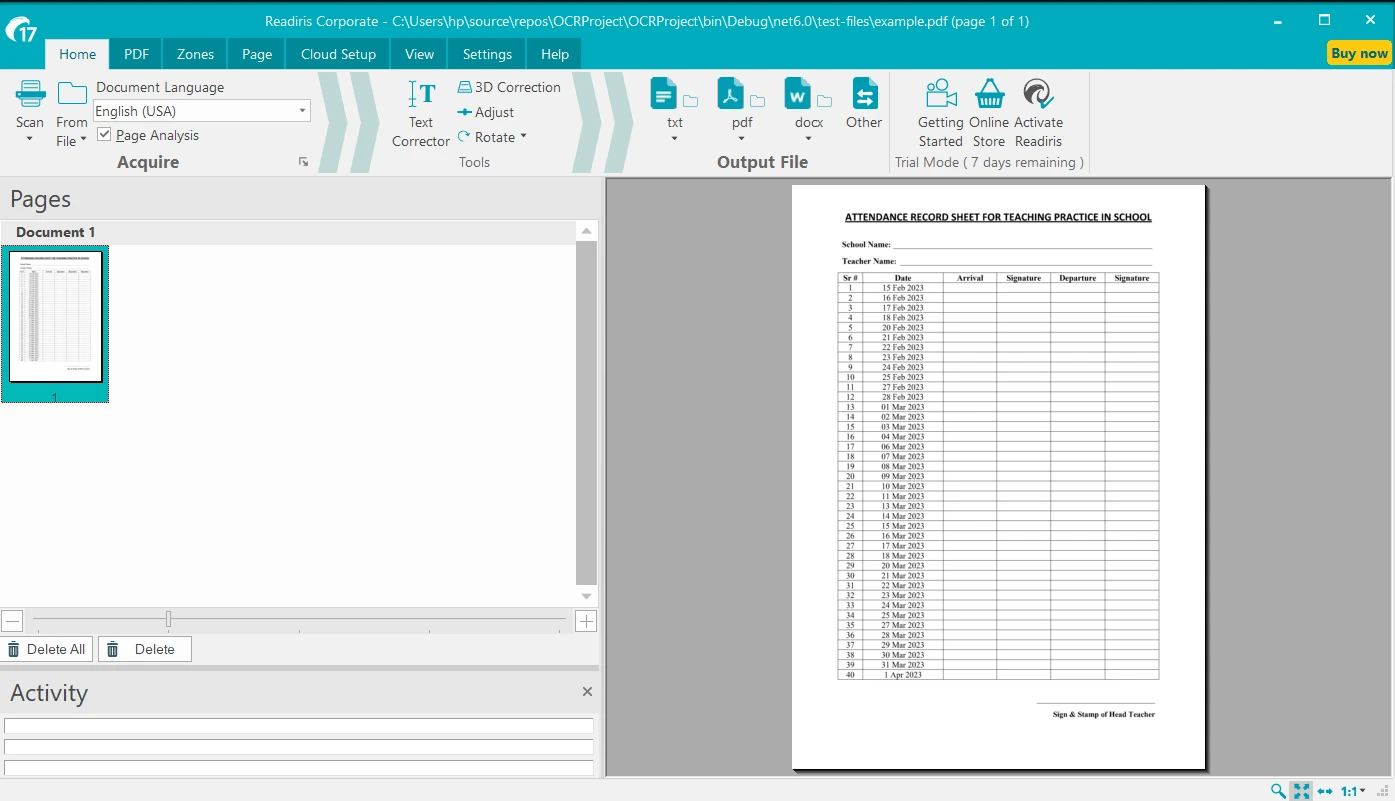Click the Delete All button
This screenshot has width=1395, height=801.
pyautogui.click(x=46, y=649)
